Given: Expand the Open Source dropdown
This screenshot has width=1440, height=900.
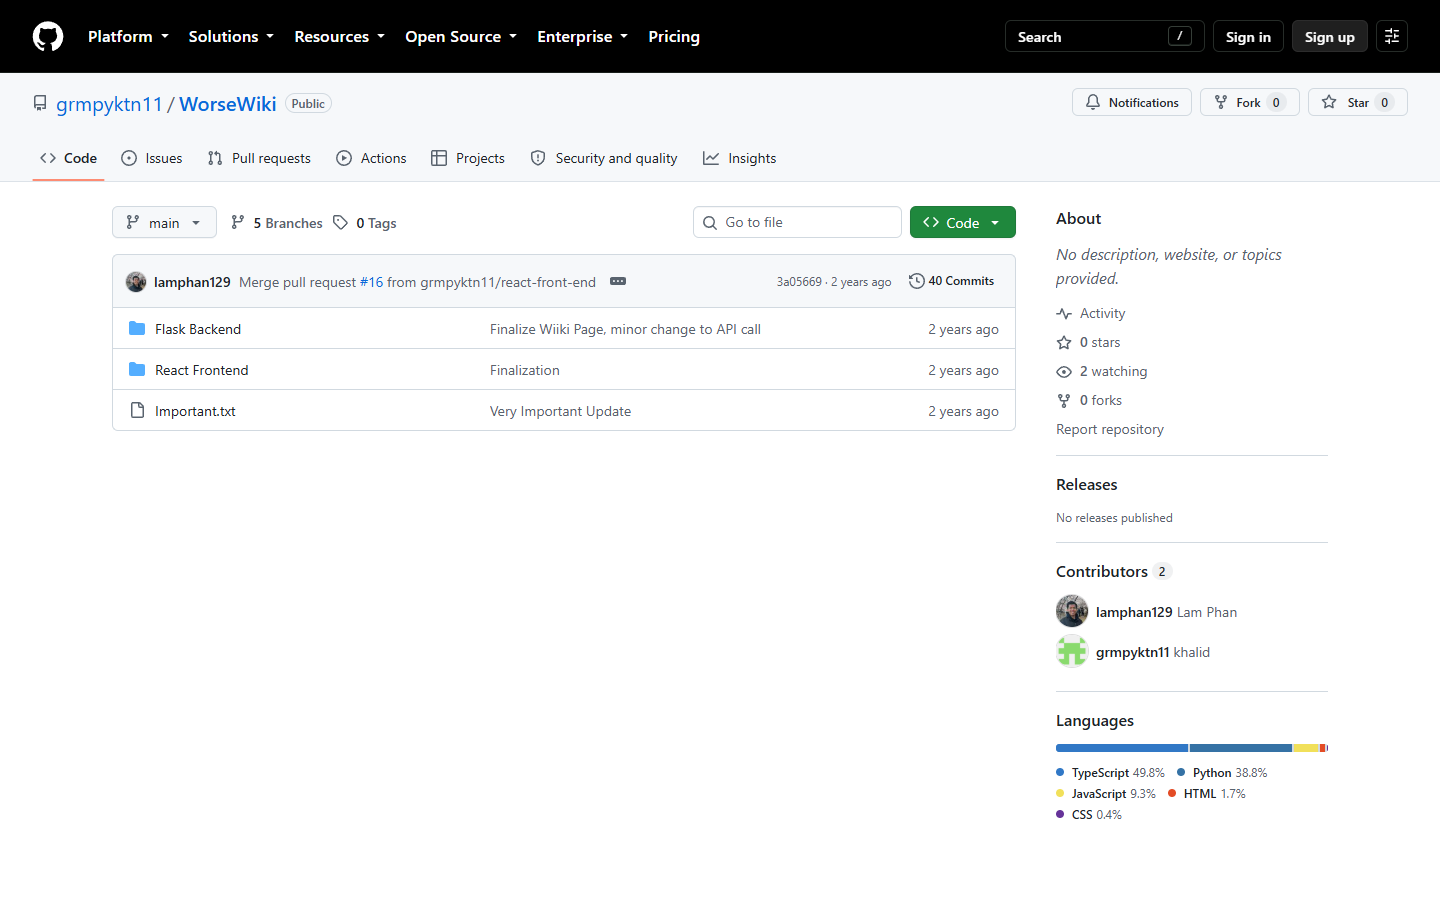Looking at the screenshot, I should (461, 37).
